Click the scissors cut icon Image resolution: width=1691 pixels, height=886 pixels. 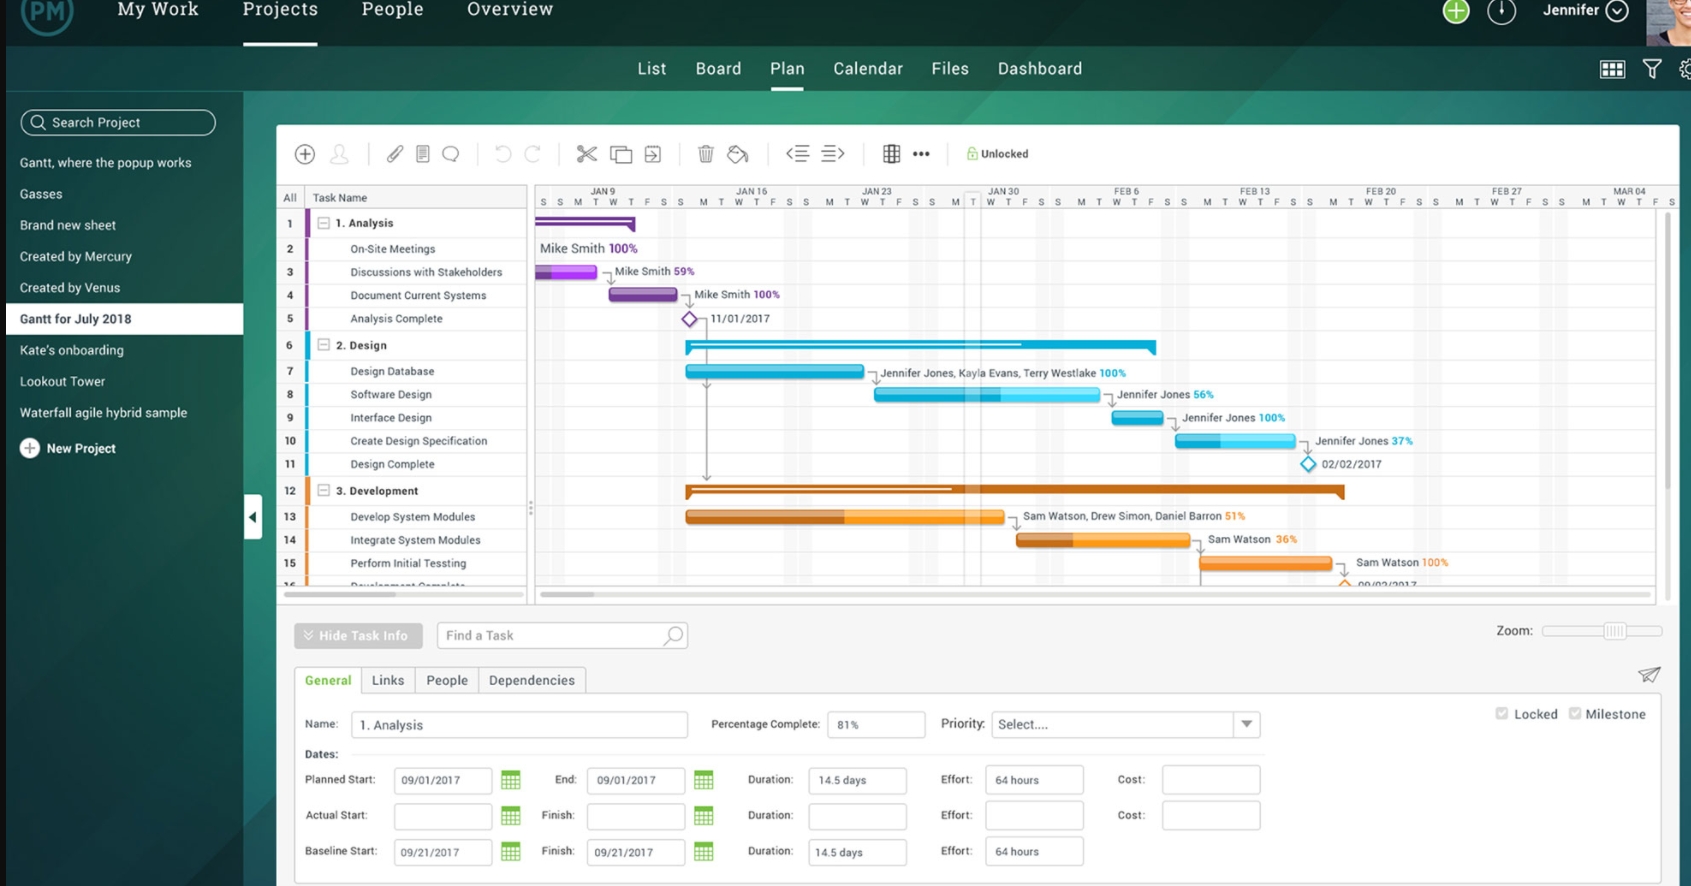click(x=587, y=154)
